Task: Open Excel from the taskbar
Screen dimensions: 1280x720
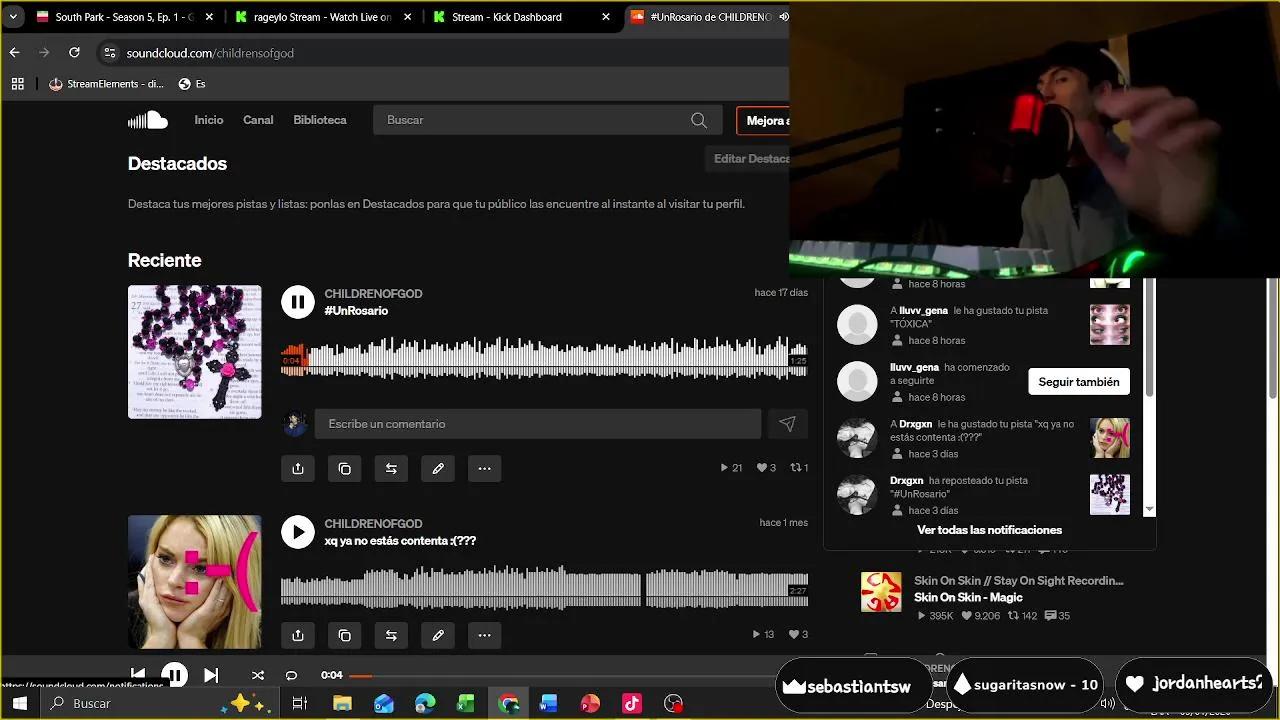Action: 466,704
